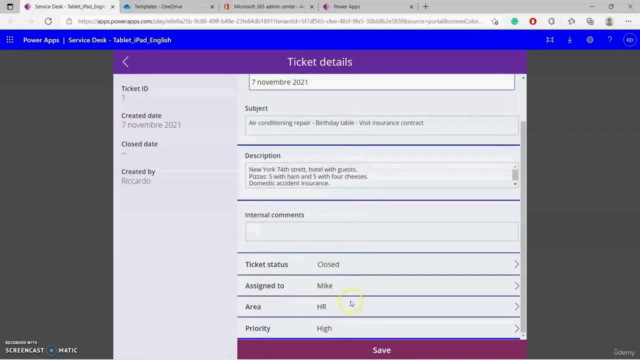Click the form's vertical scrollbar thumb
This screenshot has width=640, height=360.
(523, 227)
